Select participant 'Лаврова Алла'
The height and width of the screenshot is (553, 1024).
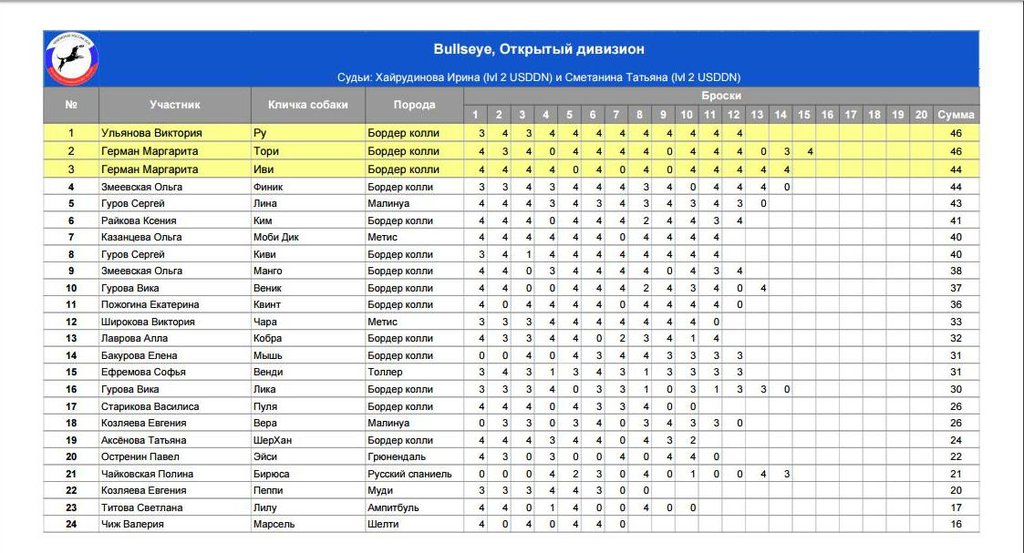[134, 338]
